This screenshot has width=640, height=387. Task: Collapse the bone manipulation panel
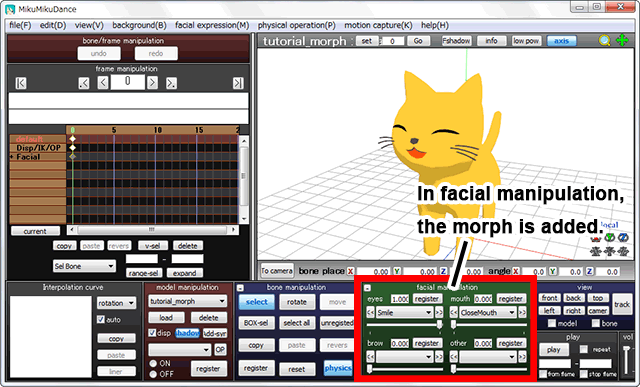(x=240, y=288)
